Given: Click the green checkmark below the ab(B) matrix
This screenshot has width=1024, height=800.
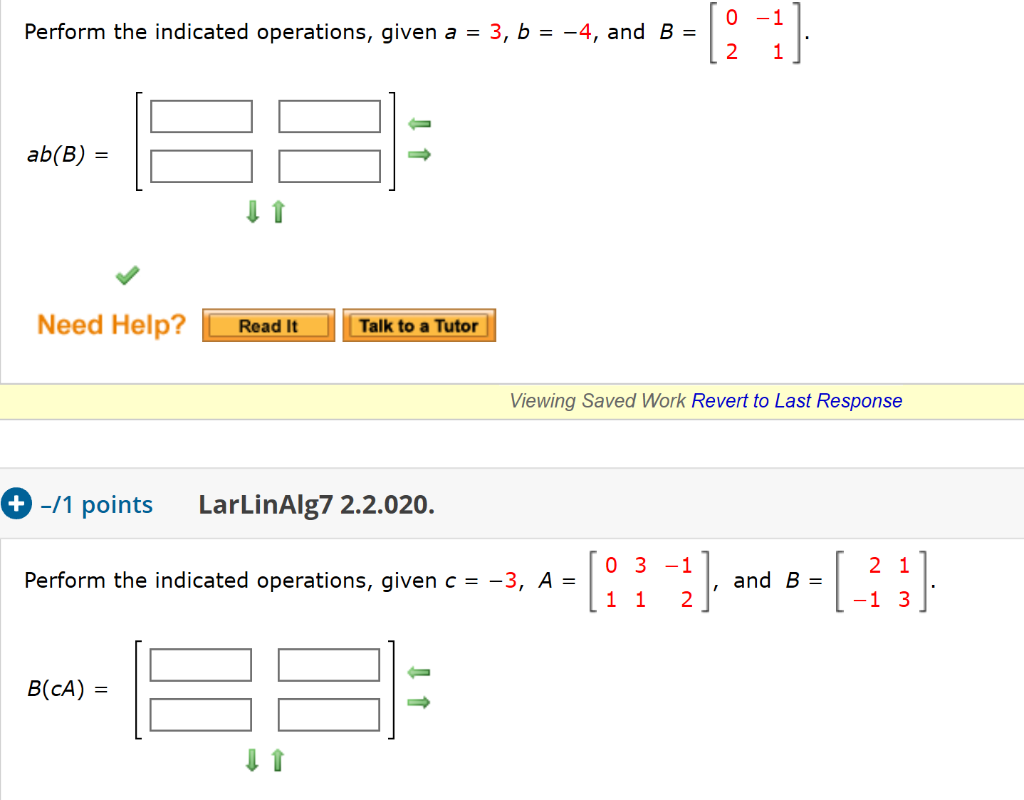Looking at the screenshot, I should pos(126,273).
